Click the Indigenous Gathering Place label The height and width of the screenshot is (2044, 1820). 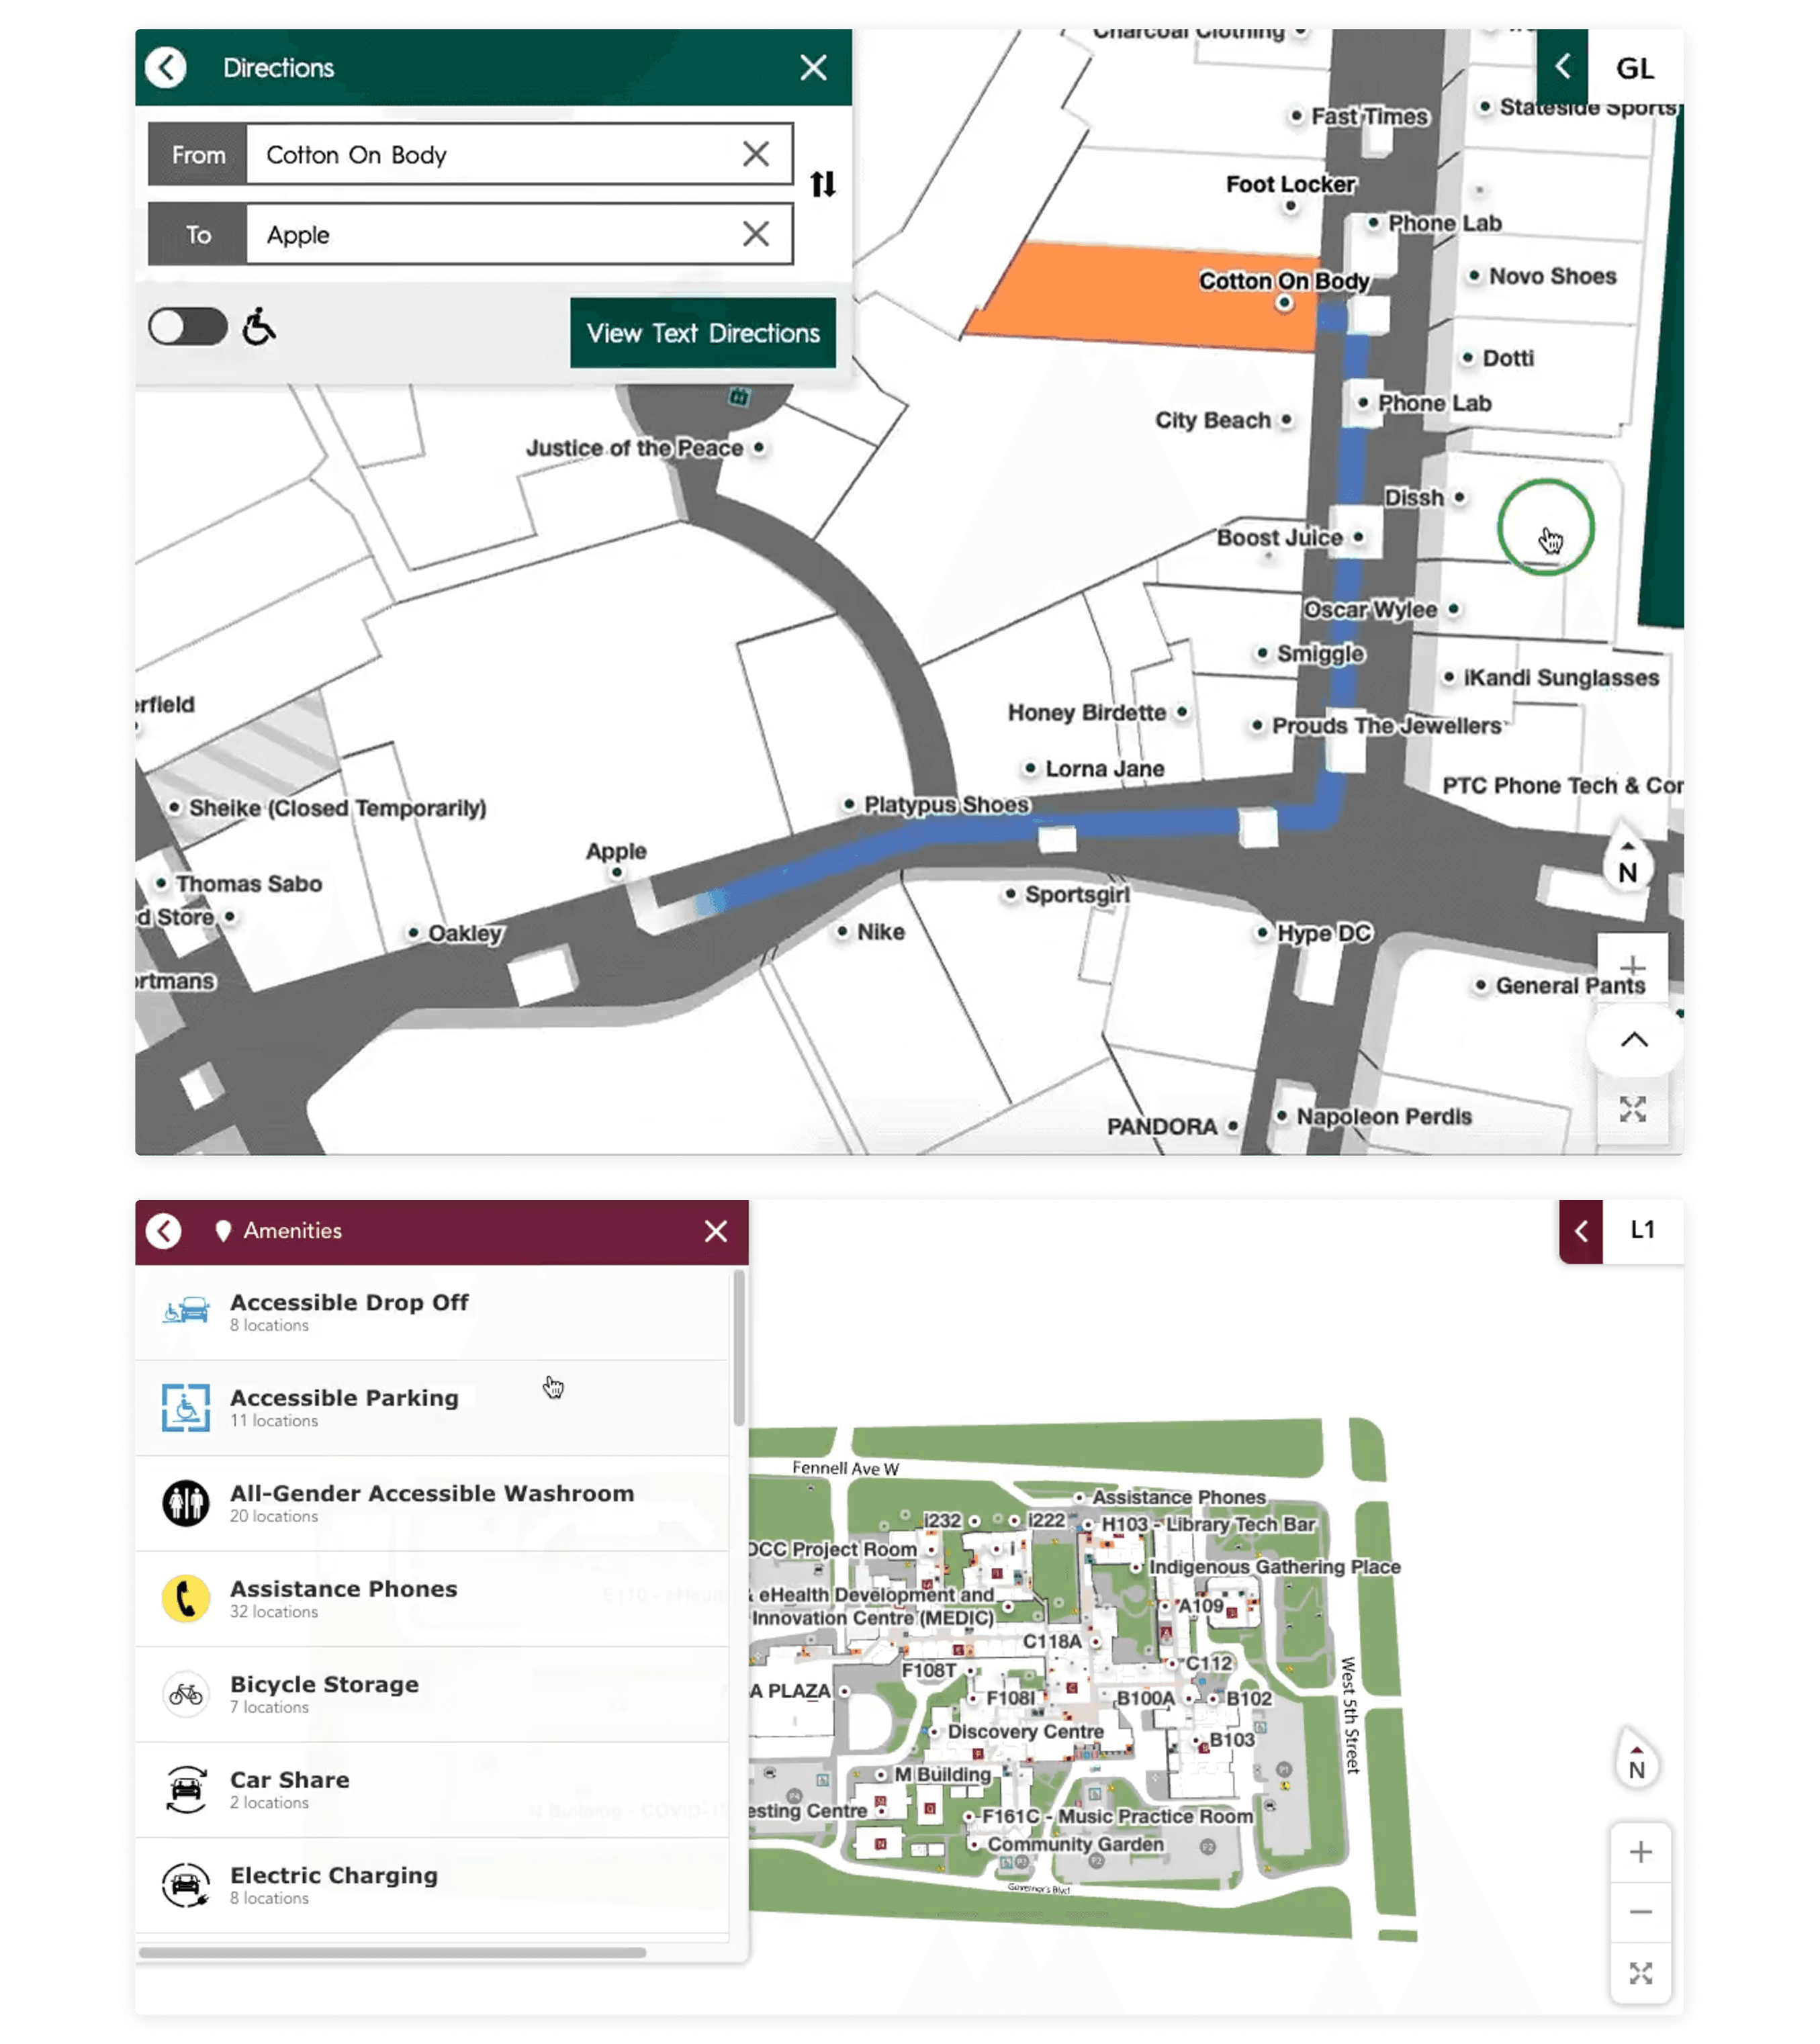(x=1274, y=1567)
